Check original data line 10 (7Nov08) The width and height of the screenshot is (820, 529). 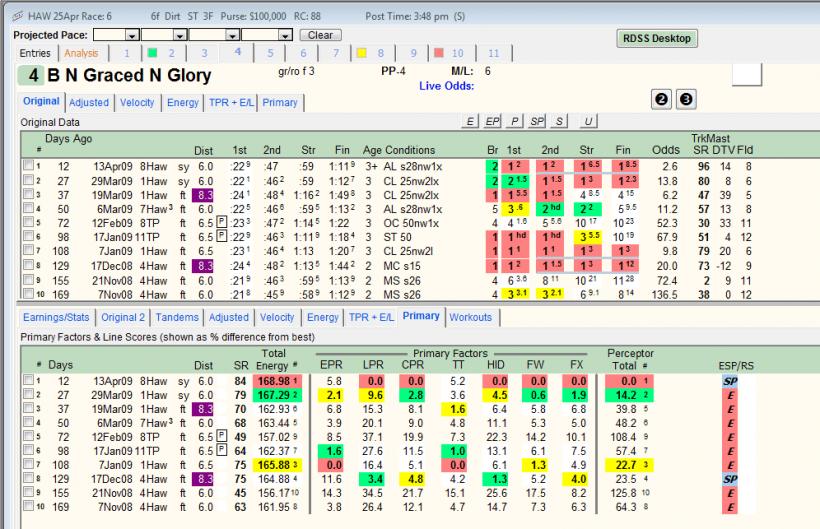(28, 293)
